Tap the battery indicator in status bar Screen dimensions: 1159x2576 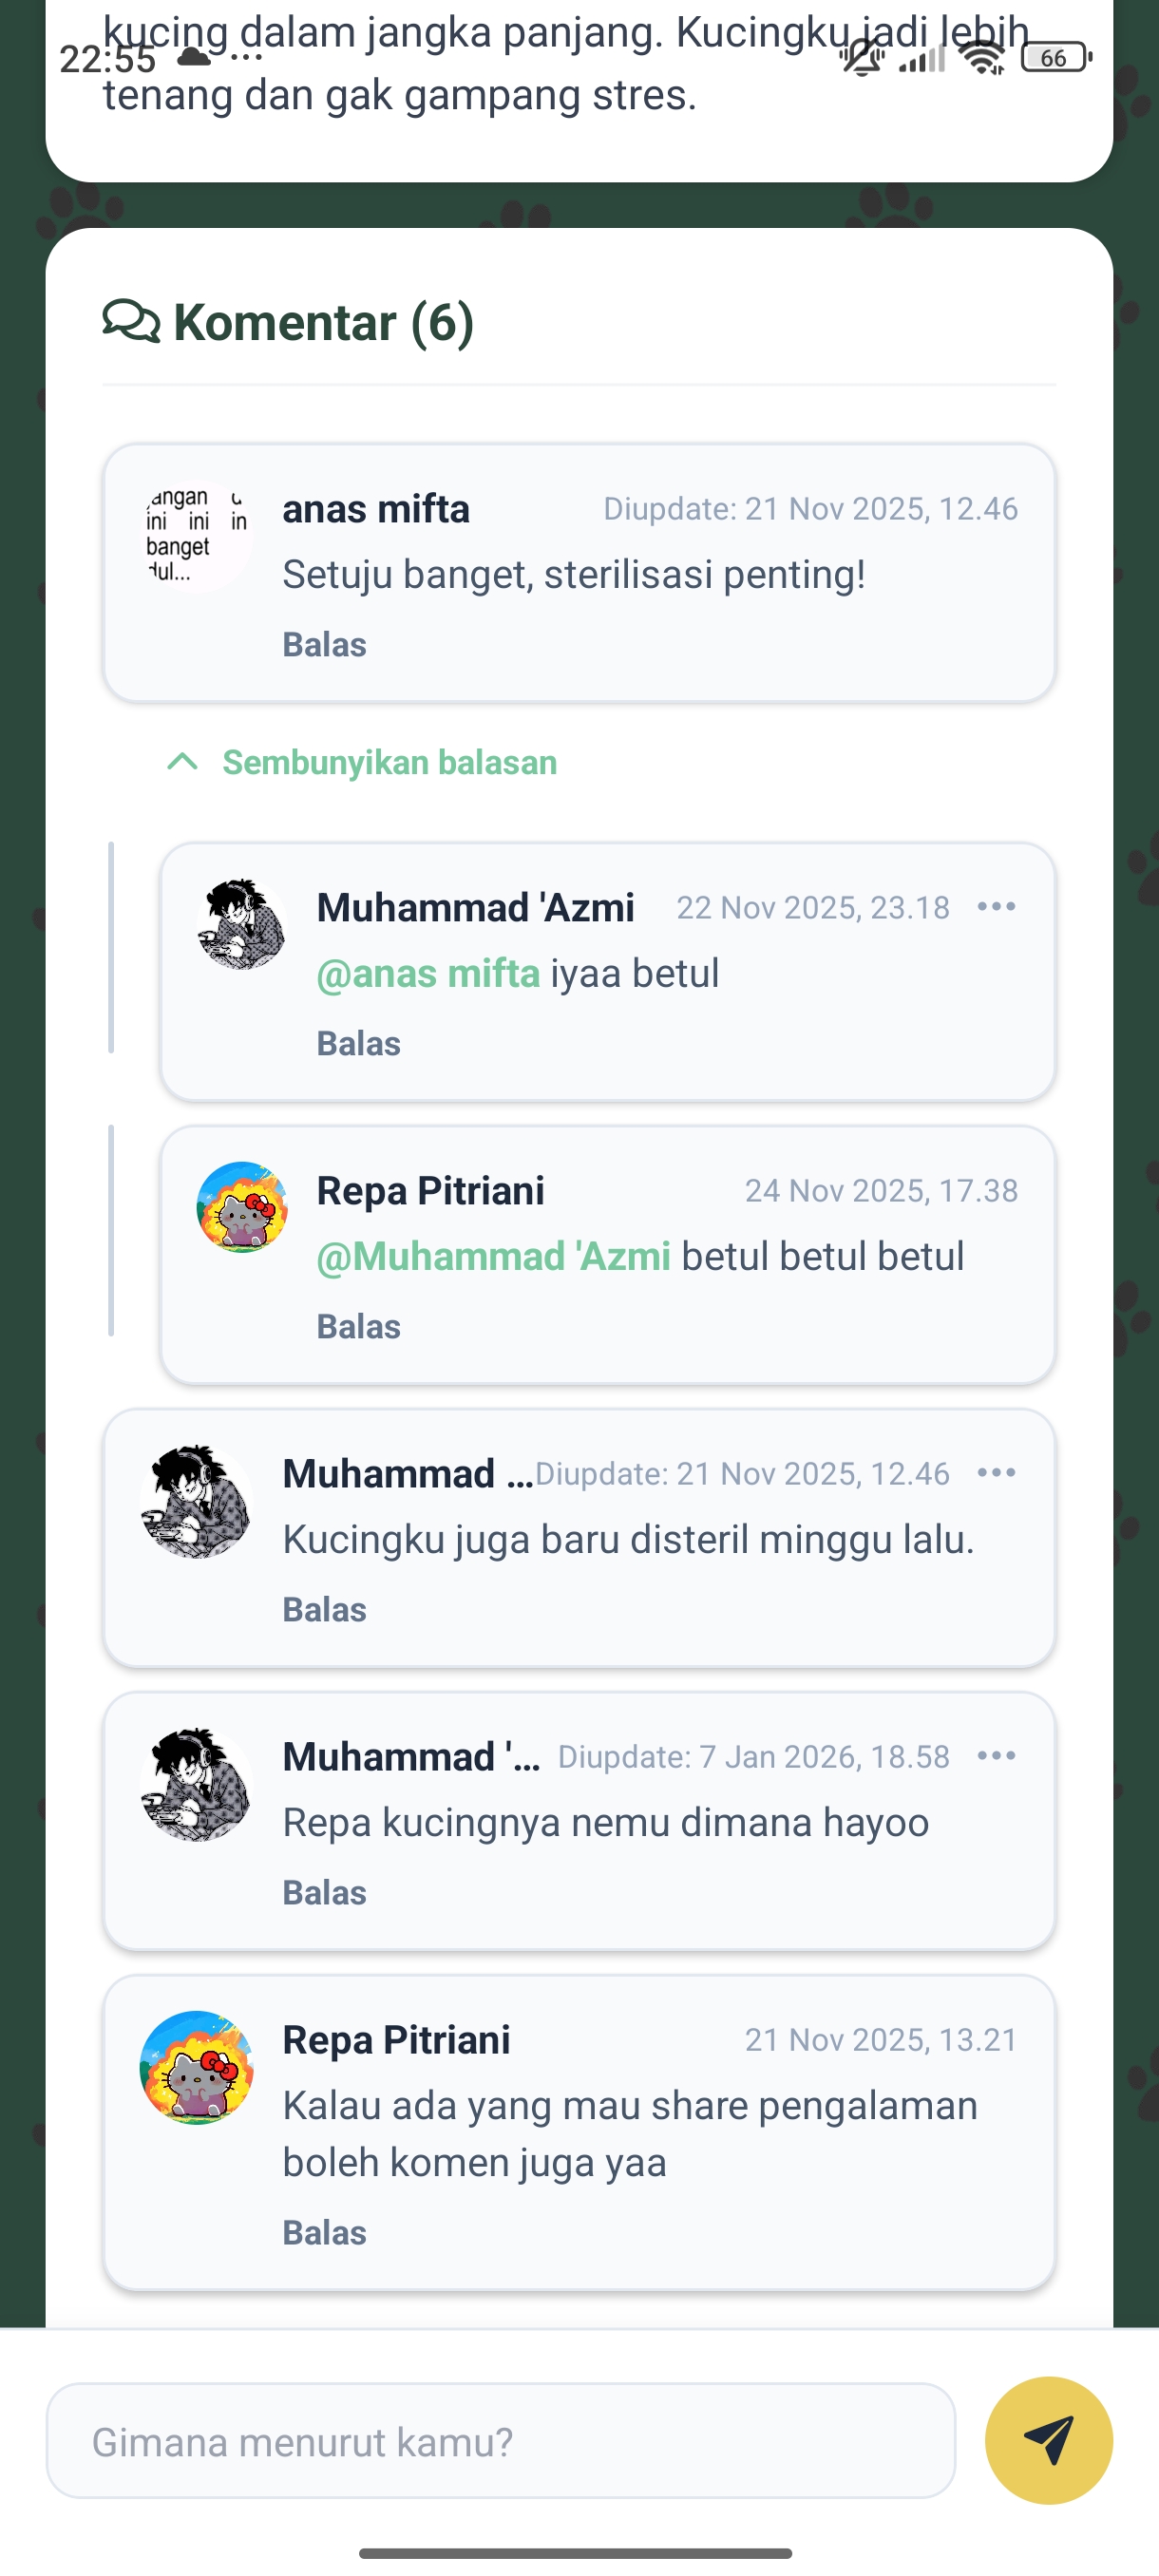tap(1055, 58)
